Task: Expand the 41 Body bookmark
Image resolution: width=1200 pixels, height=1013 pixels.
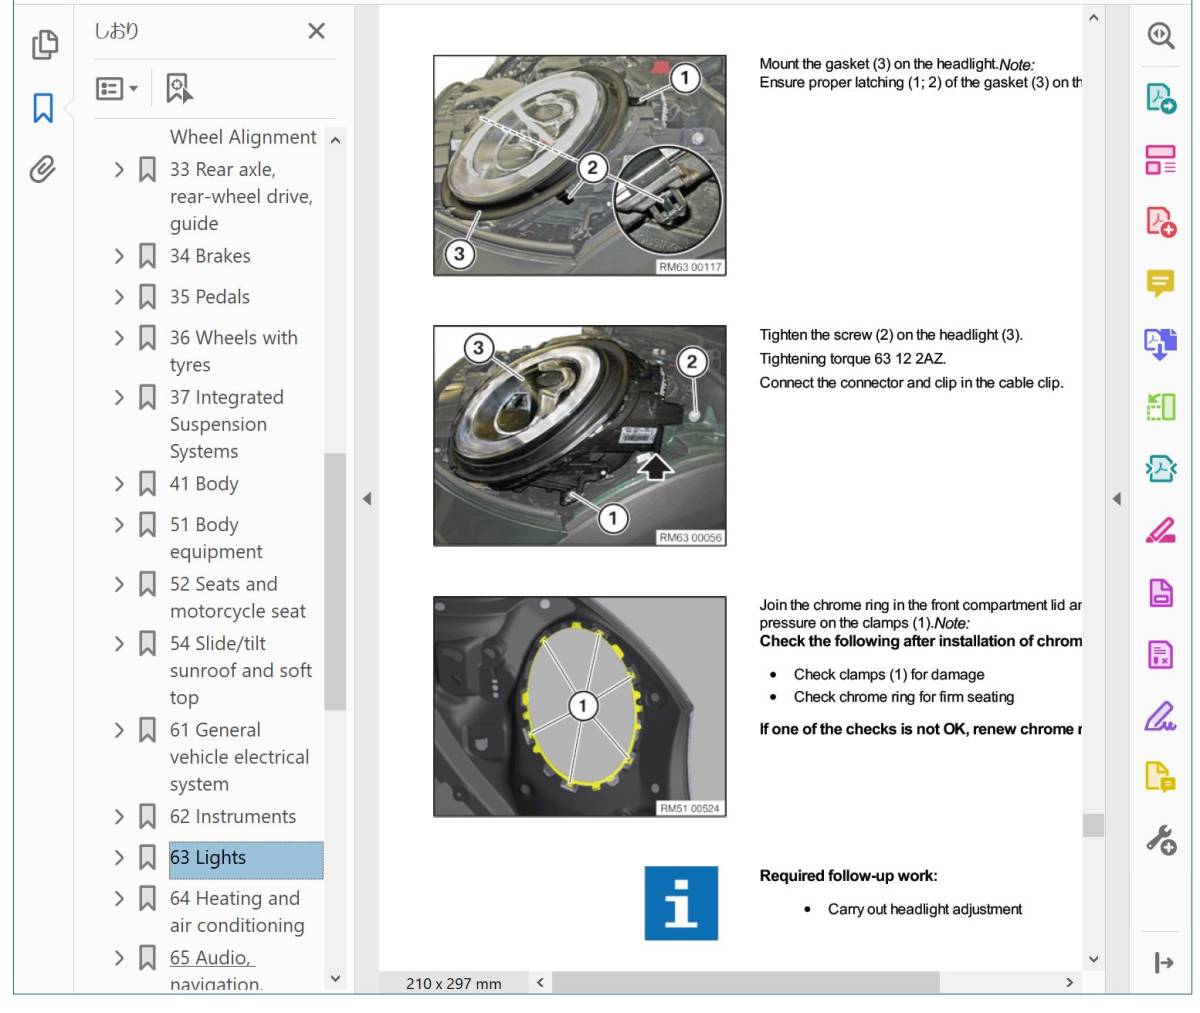Action: 119,484
